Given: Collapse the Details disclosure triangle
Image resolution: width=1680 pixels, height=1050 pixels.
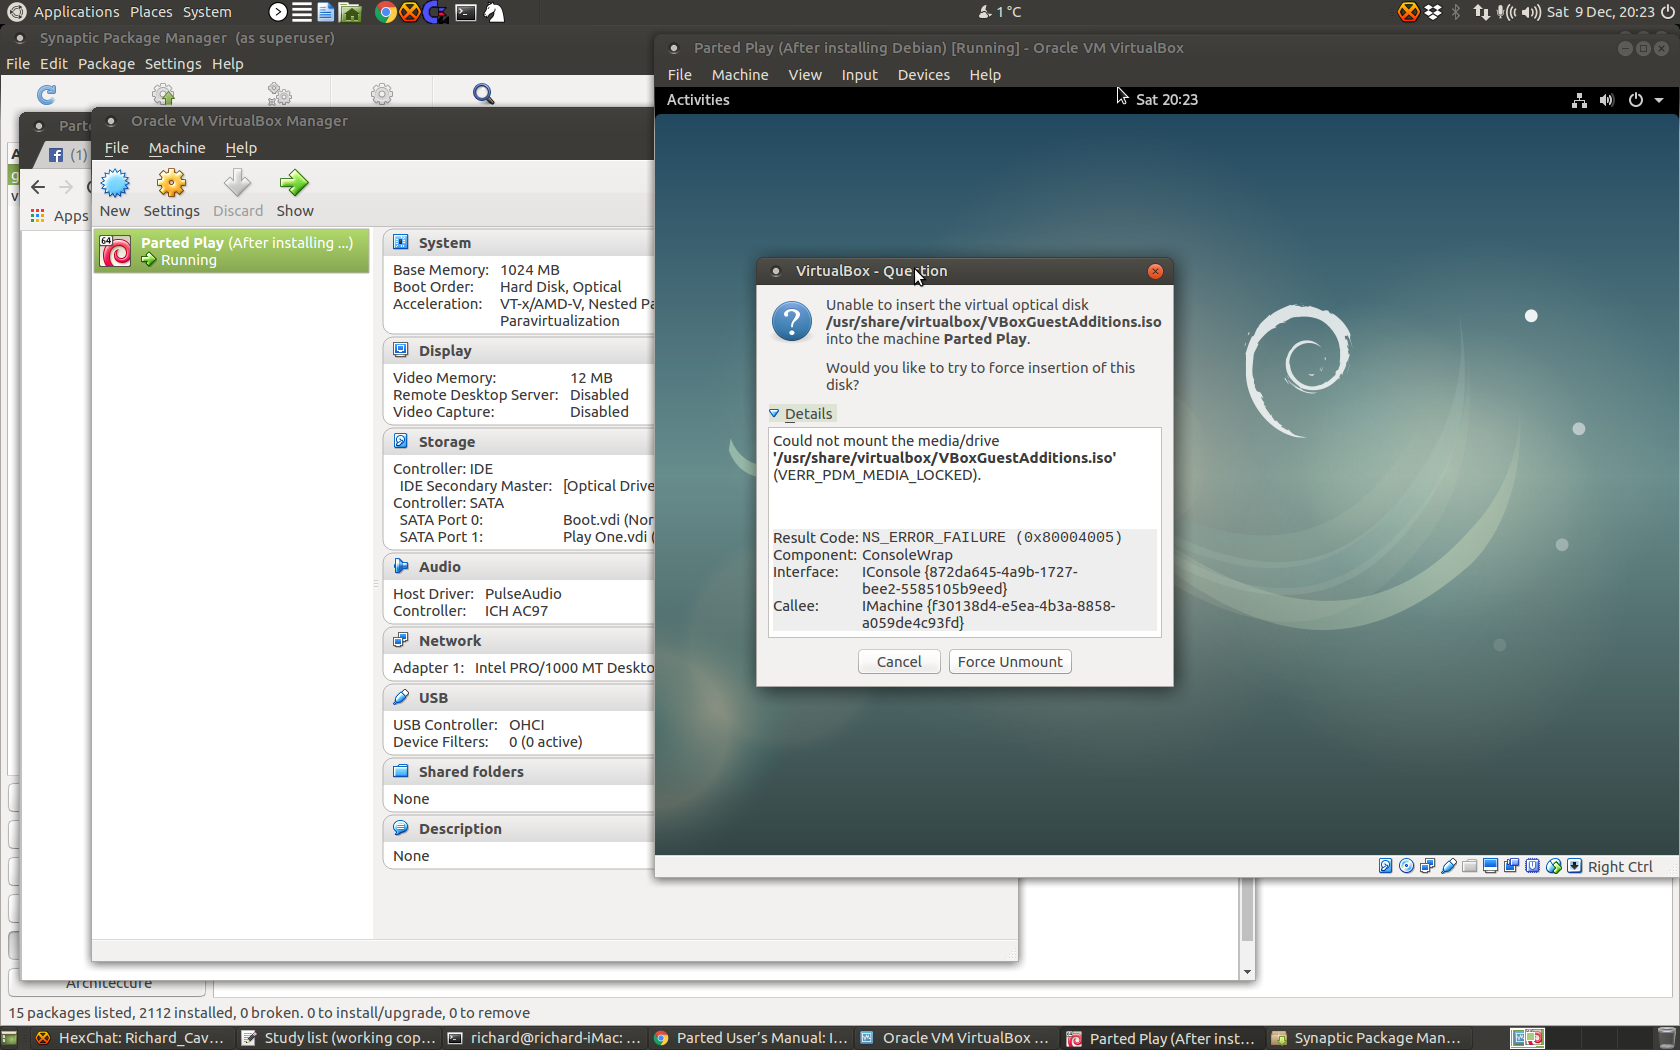Looking at the screenshot, I should (x=774, y=413).
